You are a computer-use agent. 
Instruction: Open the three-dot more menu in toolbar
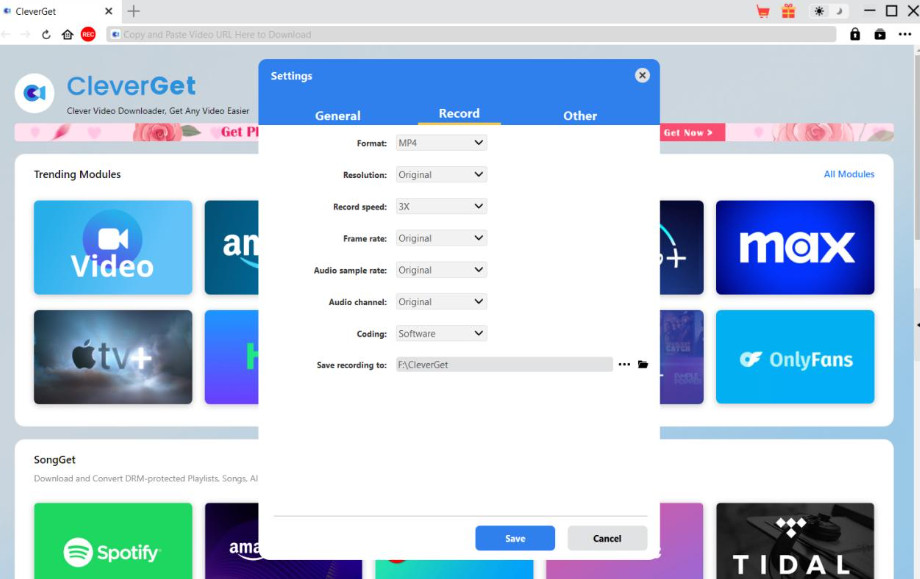[x=905, y=34]
